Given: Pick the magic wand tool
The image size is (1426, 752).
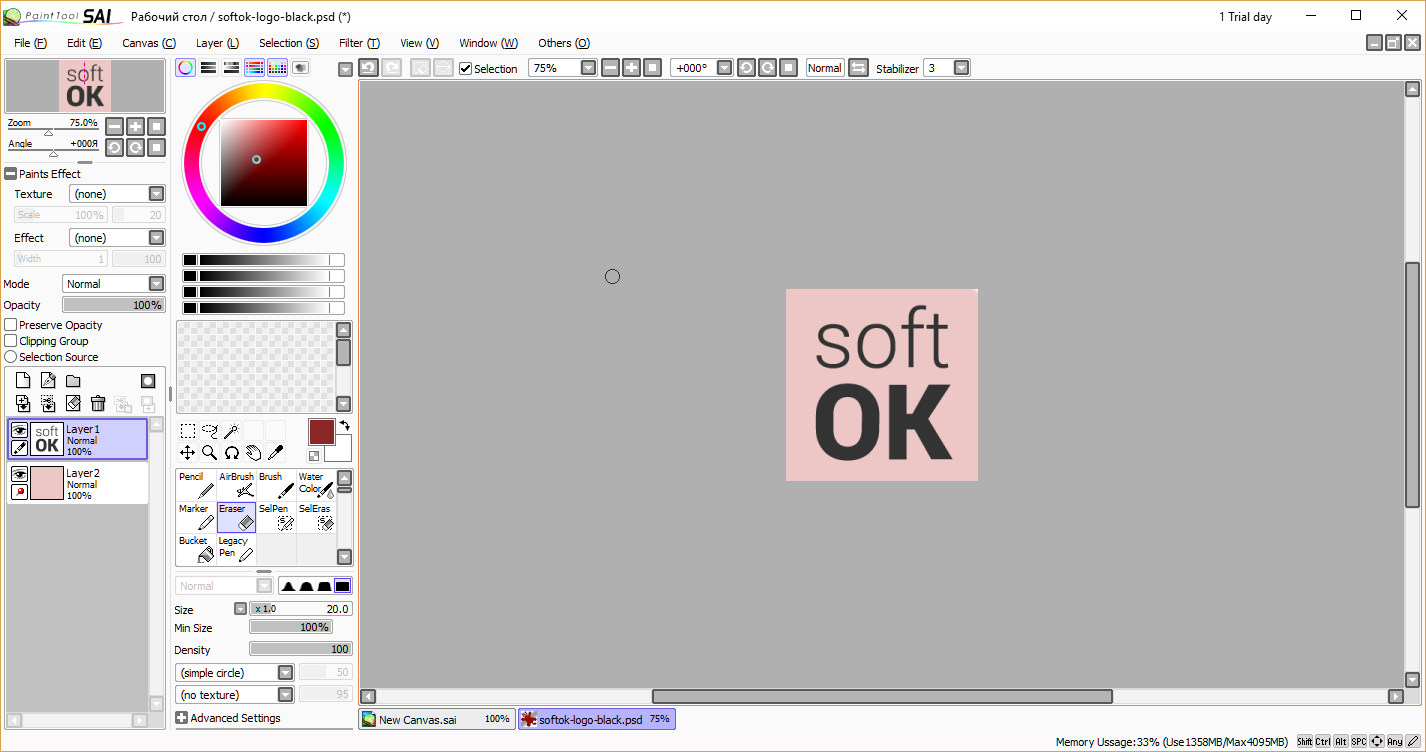Looking at the screenshot, I should (x=231, y=431).
